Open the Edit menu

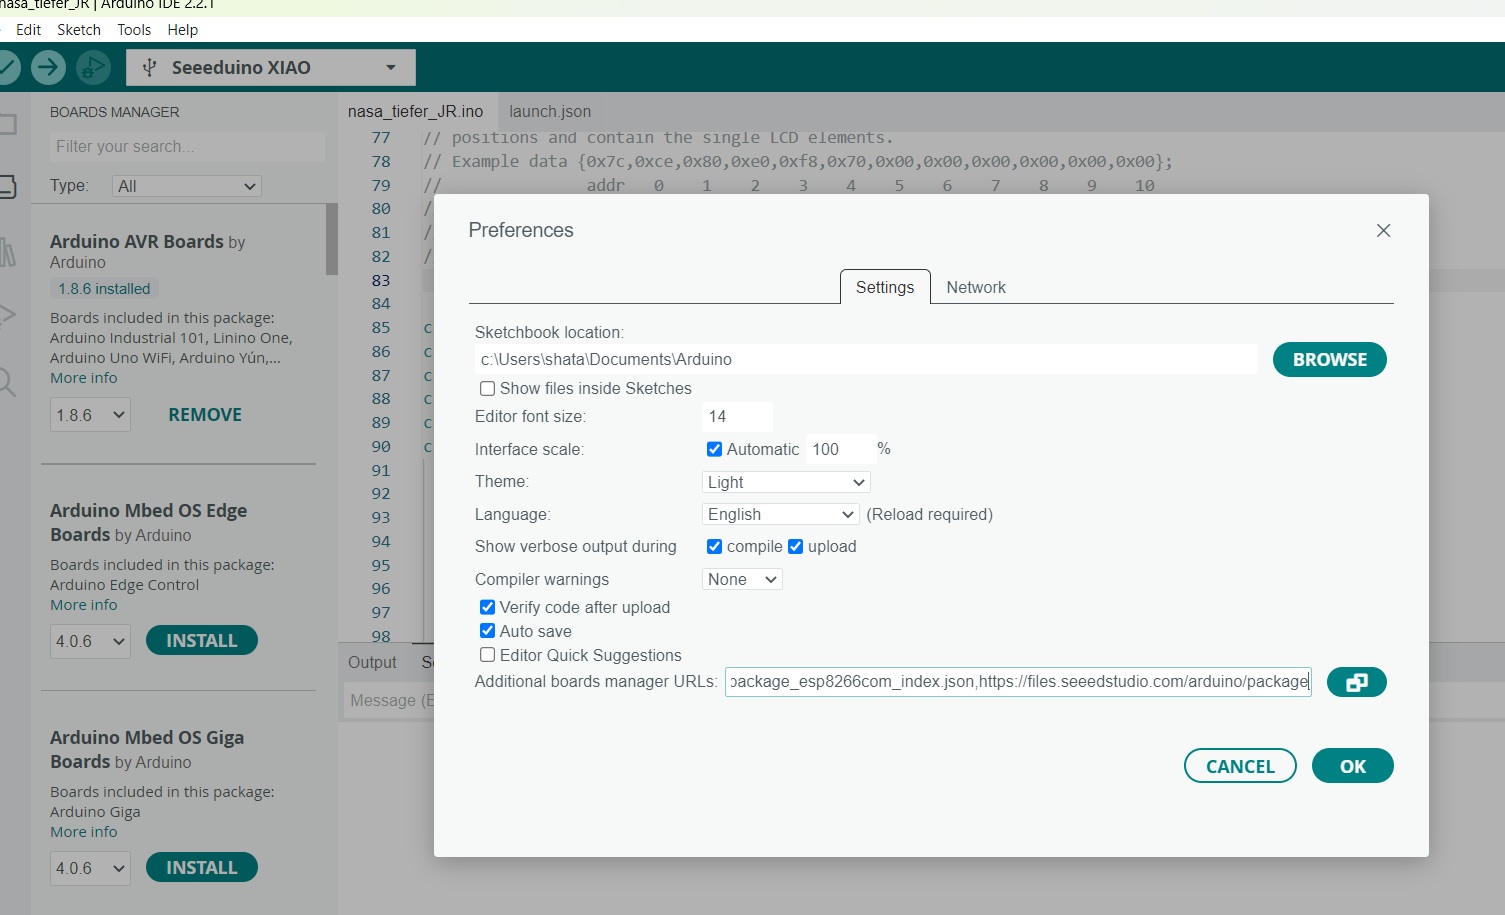(x=28, y=30)
